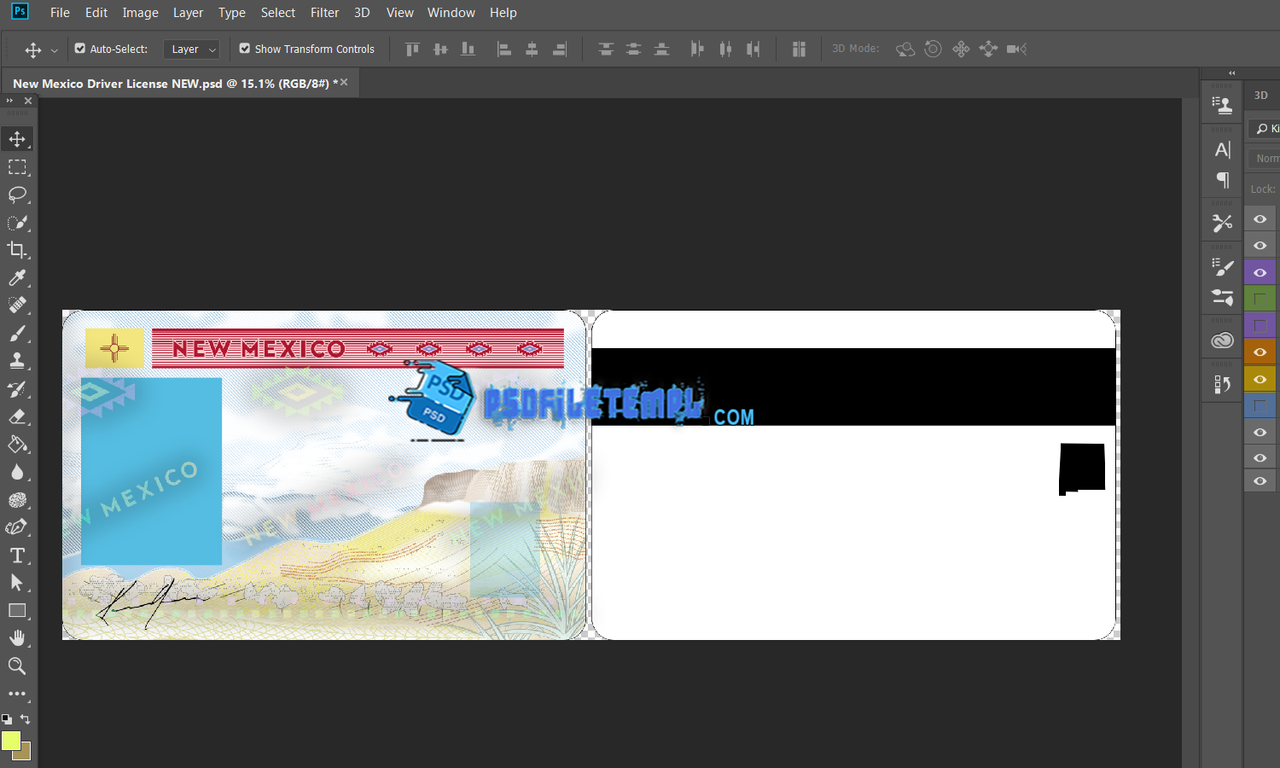Show the hidden green-labeled layer
Screen dimensions: 1280x768
[1260, 299]
